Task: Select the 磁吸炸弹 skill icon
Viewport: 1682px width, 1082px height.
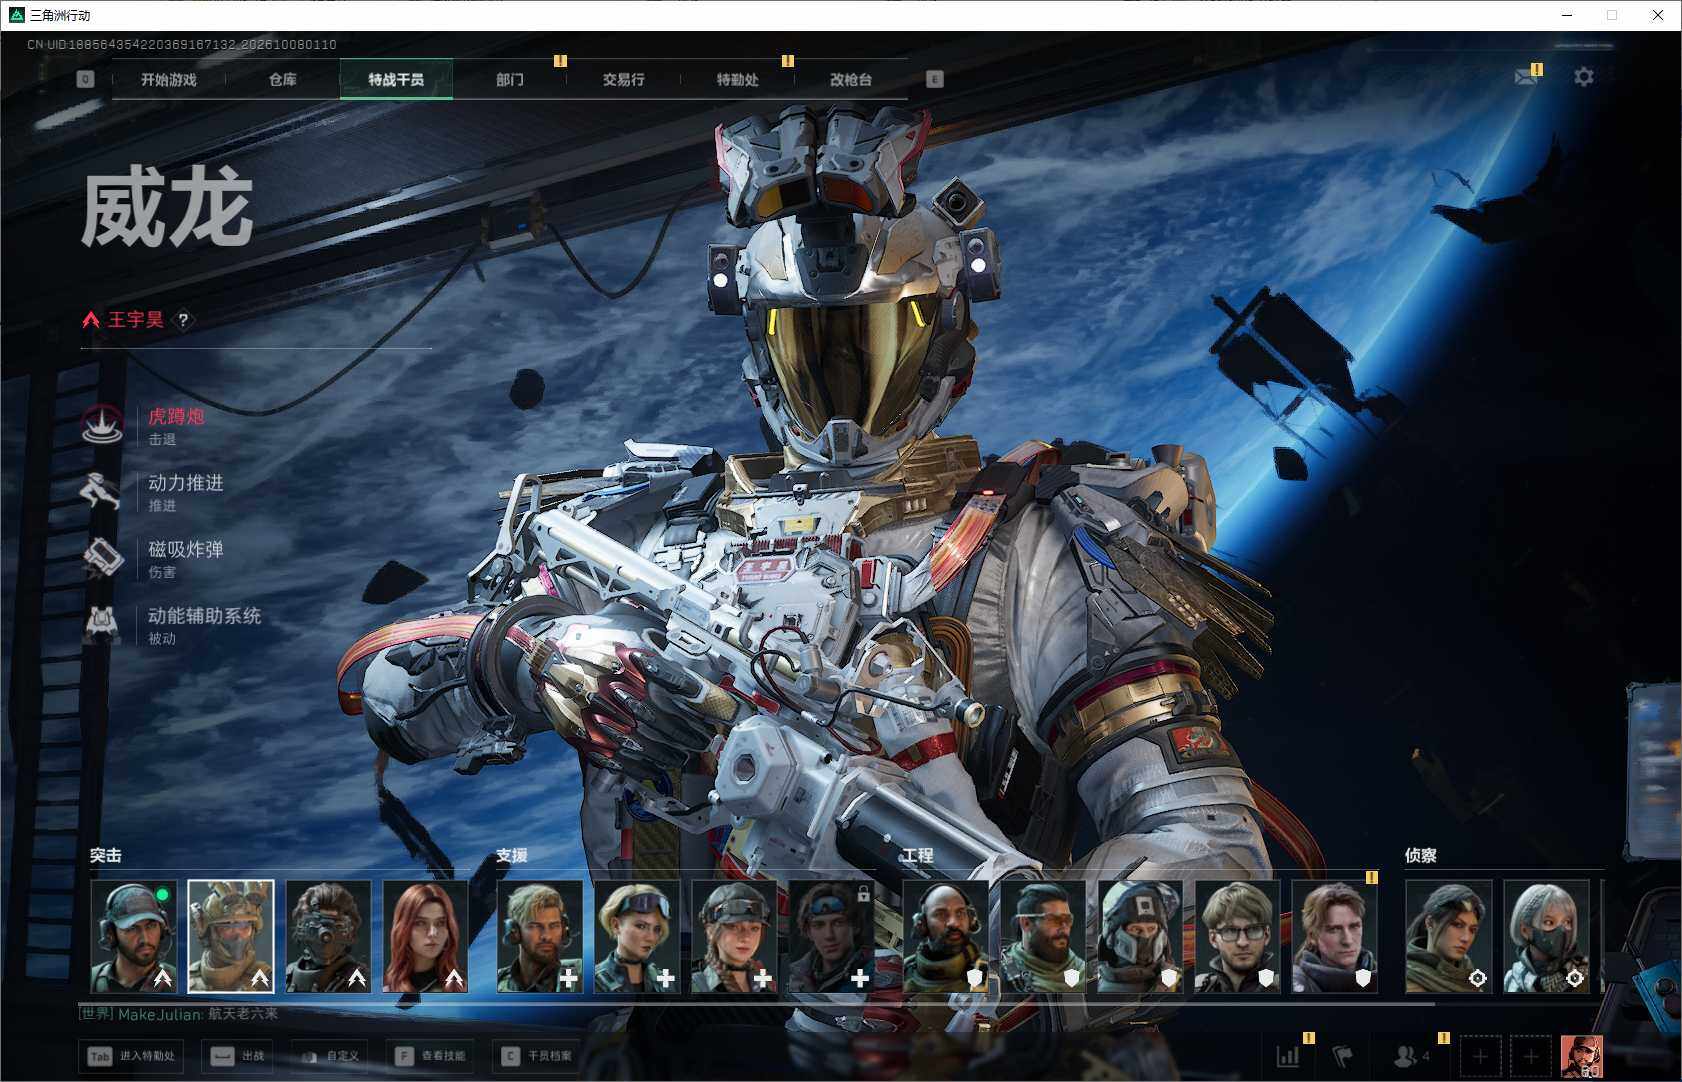Action: pos(101,558)
